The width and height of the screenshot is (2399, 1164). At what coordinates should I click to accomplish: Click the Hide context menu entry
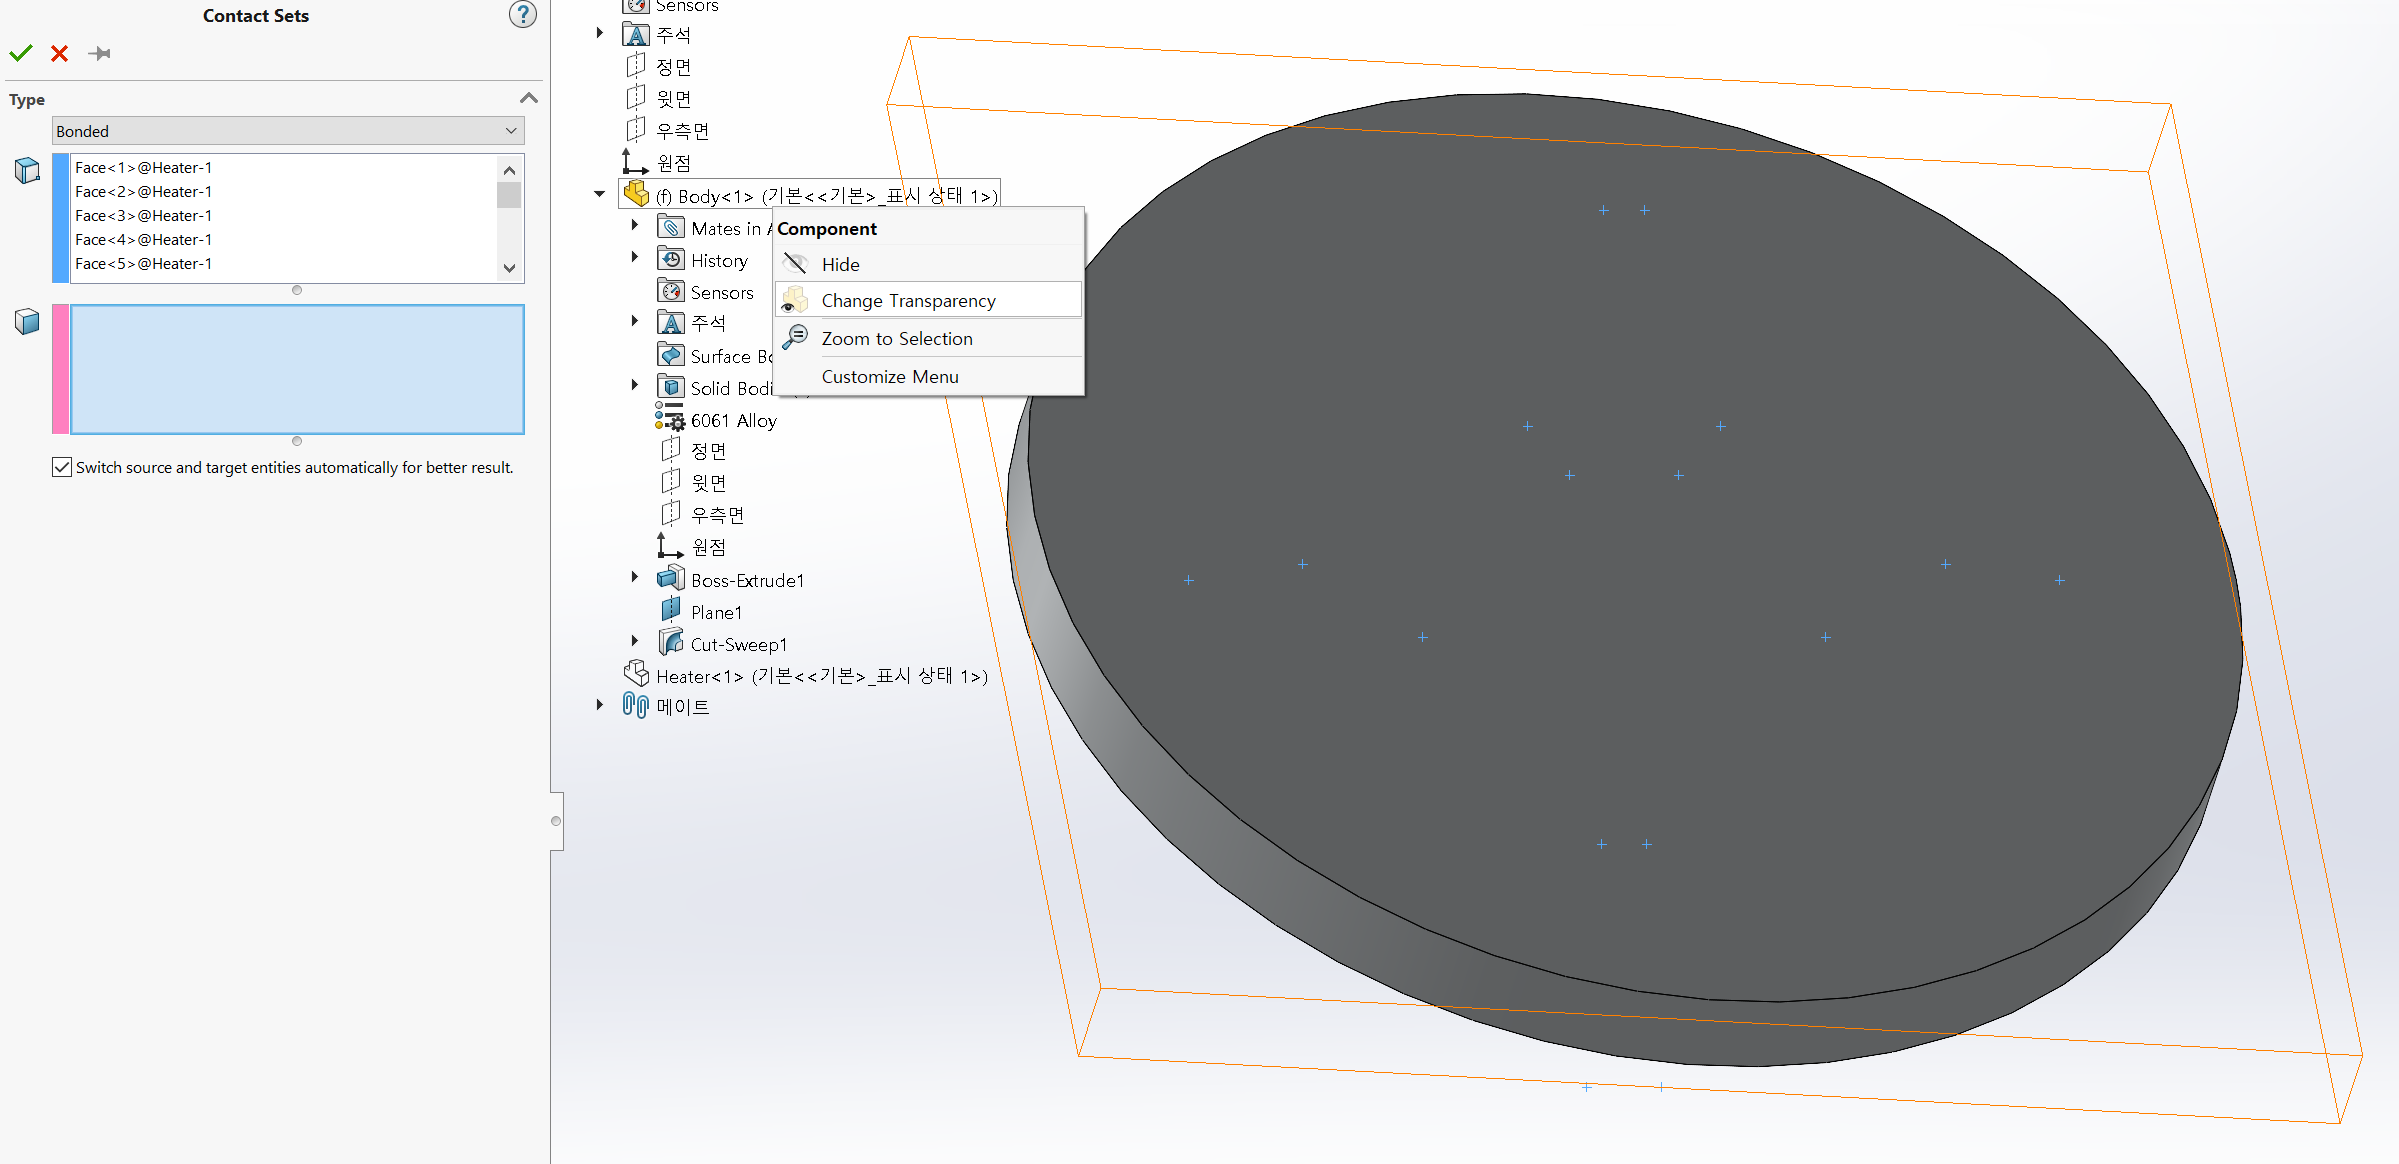point(928,264)
